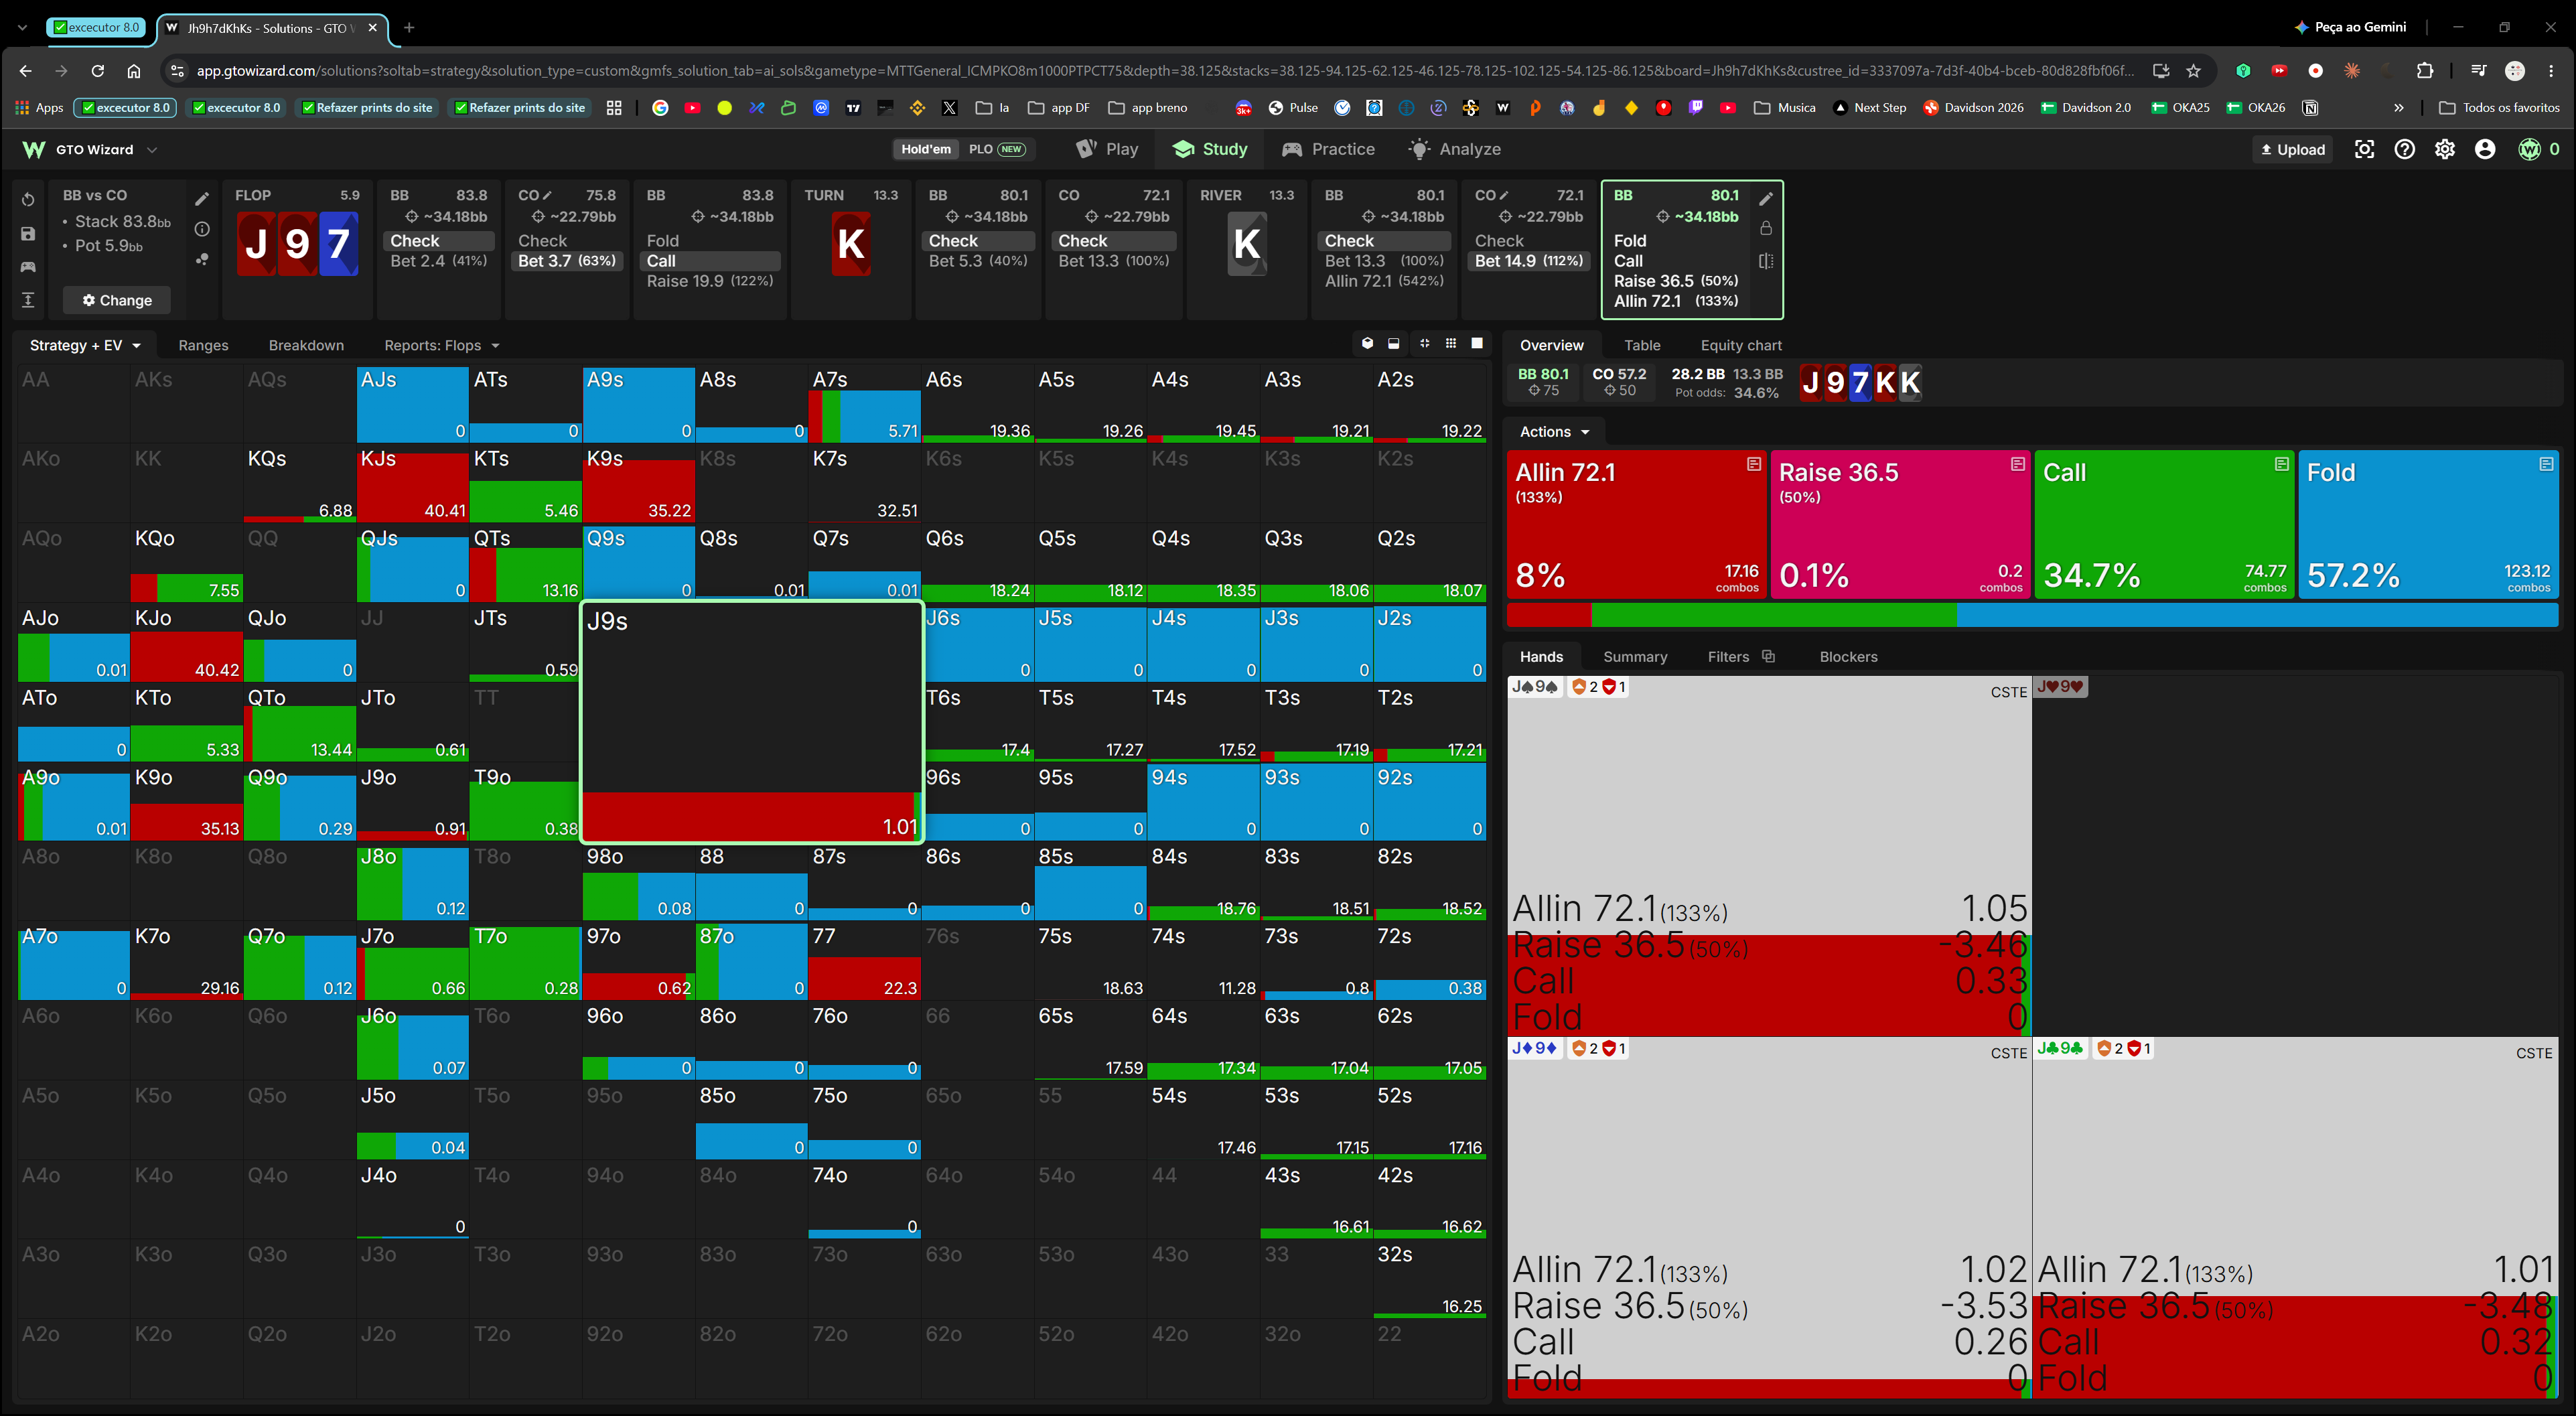Click the Upload button
This screenshot has height=1416, width=2576.
pos(2293,149)
